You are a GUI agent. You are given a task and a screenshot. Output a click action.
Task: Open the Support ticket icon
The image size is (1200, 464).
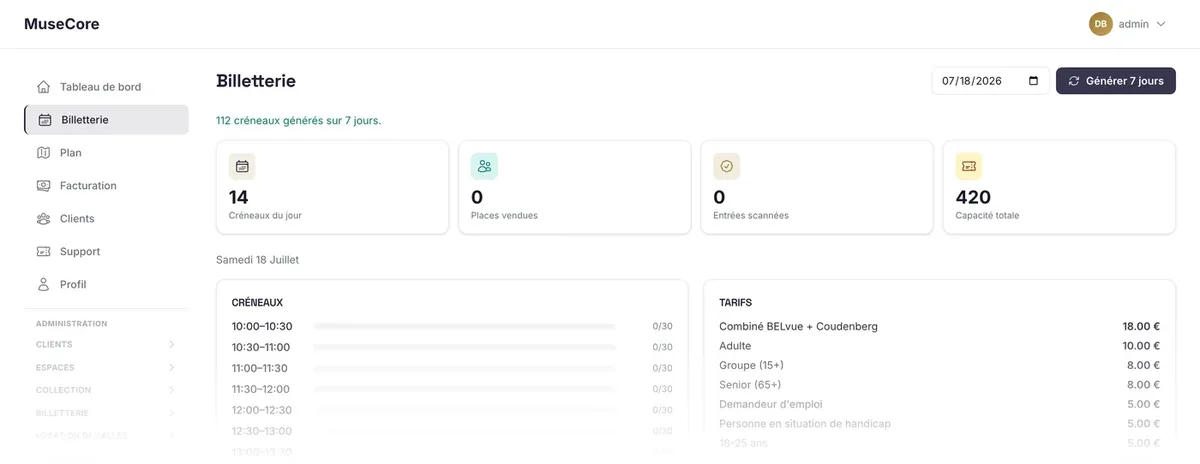tap(43, 252)
